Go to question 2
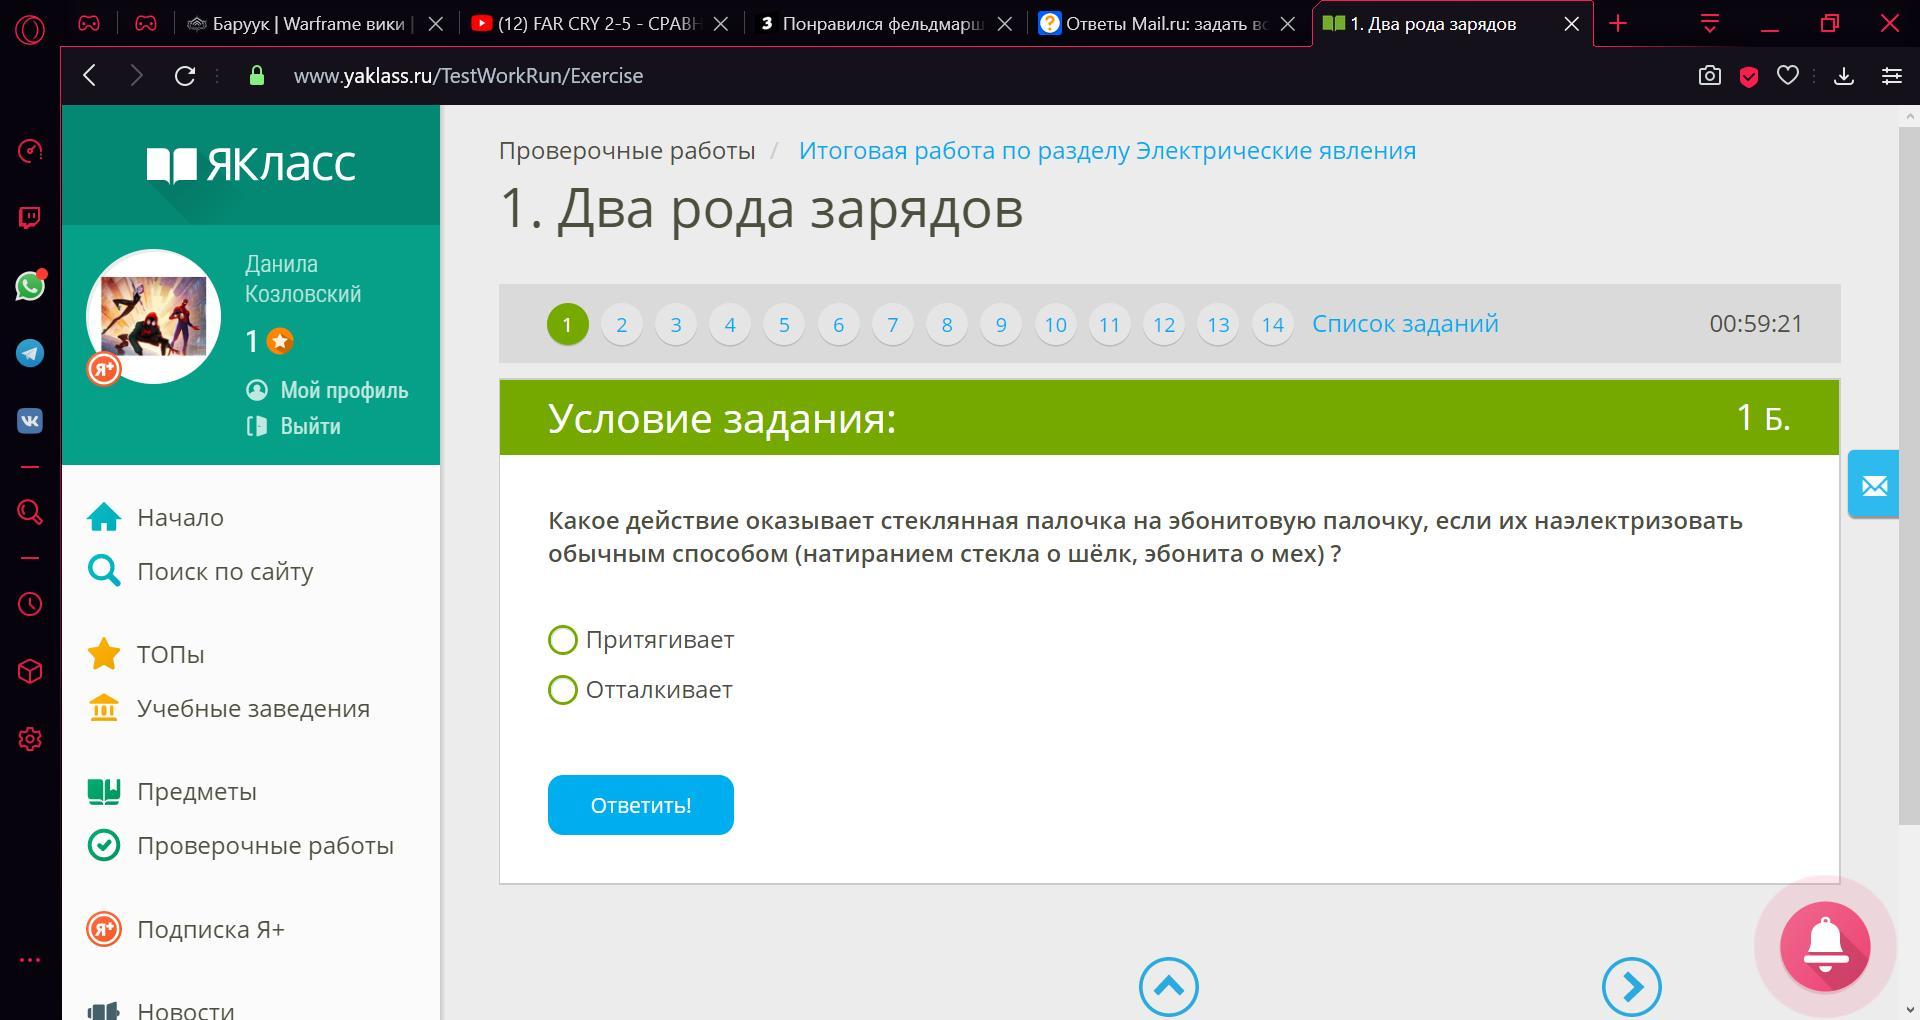This screenshot has height=1020, width=1920. 622,324
